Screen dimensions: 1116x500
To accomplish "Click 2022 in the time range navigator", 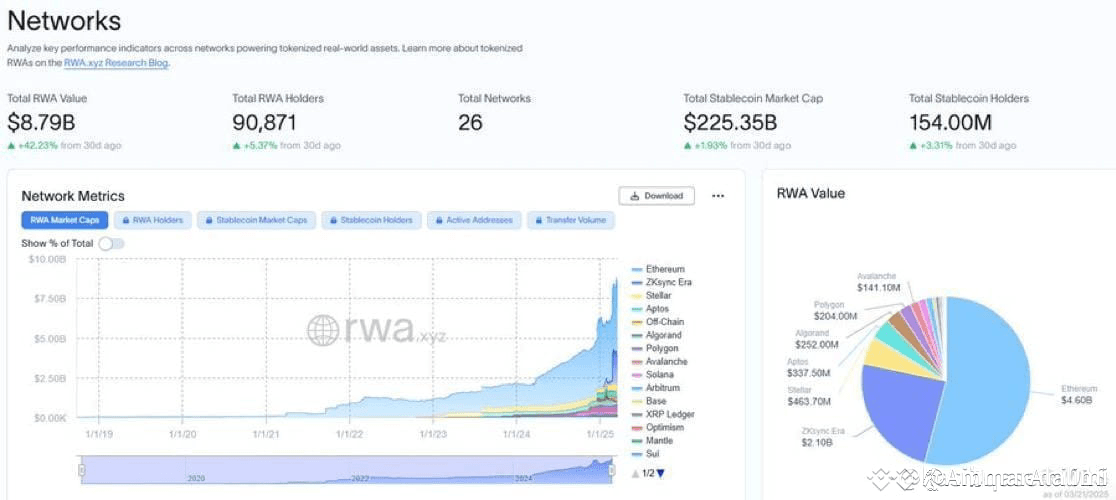I will tap(360, 479).
